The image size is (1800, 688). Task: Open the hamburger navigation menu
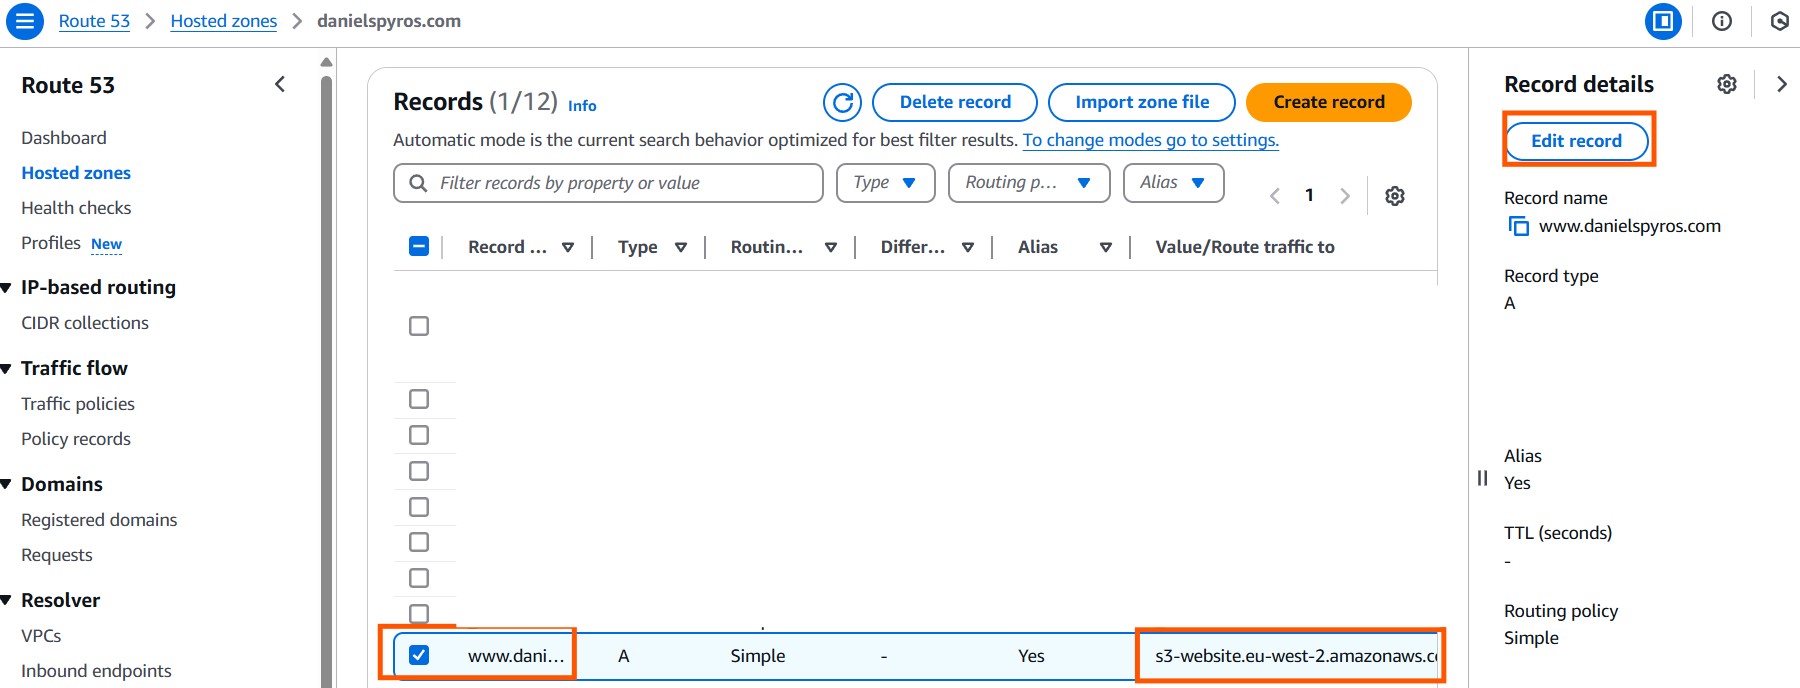click(x=25, y=21)
